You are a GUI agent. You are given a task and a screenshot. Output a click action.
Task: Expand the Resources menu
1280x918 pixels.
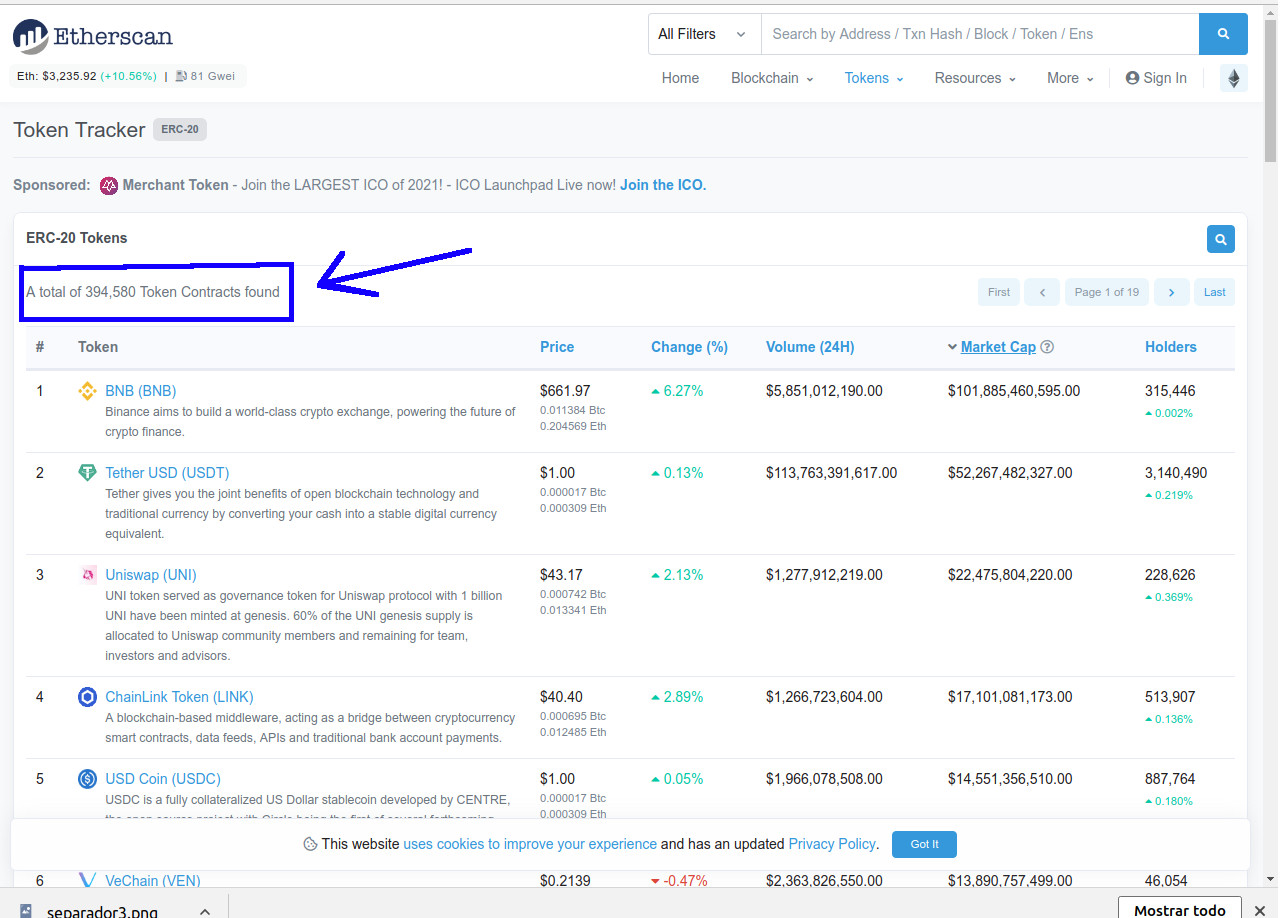[x=975, y=78]
